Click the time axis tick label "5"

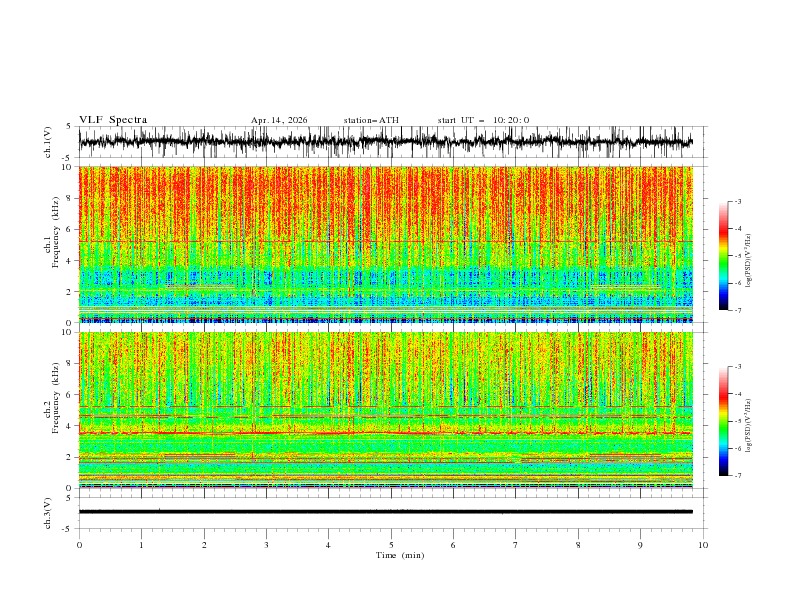[391, 545]
